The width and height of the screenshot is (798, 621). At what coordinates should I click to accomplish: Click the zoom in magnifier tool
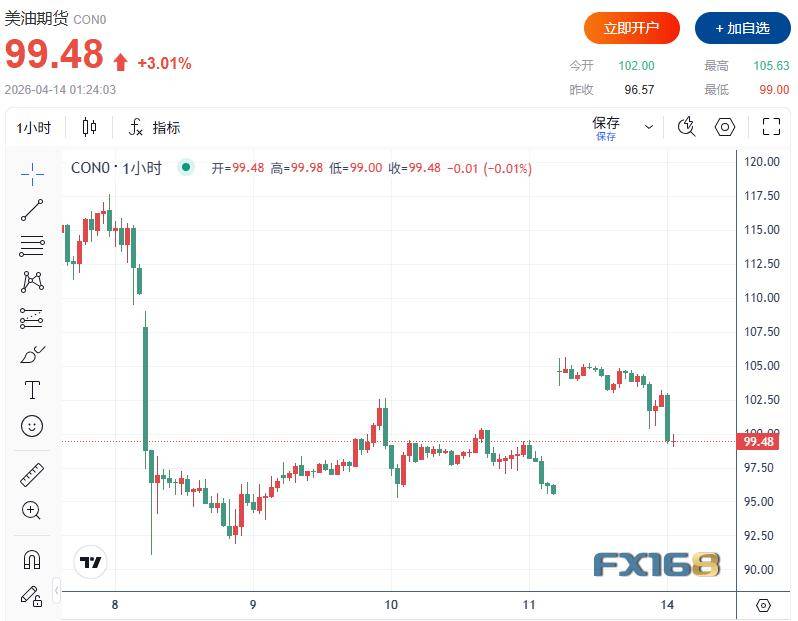click(32, 510)
